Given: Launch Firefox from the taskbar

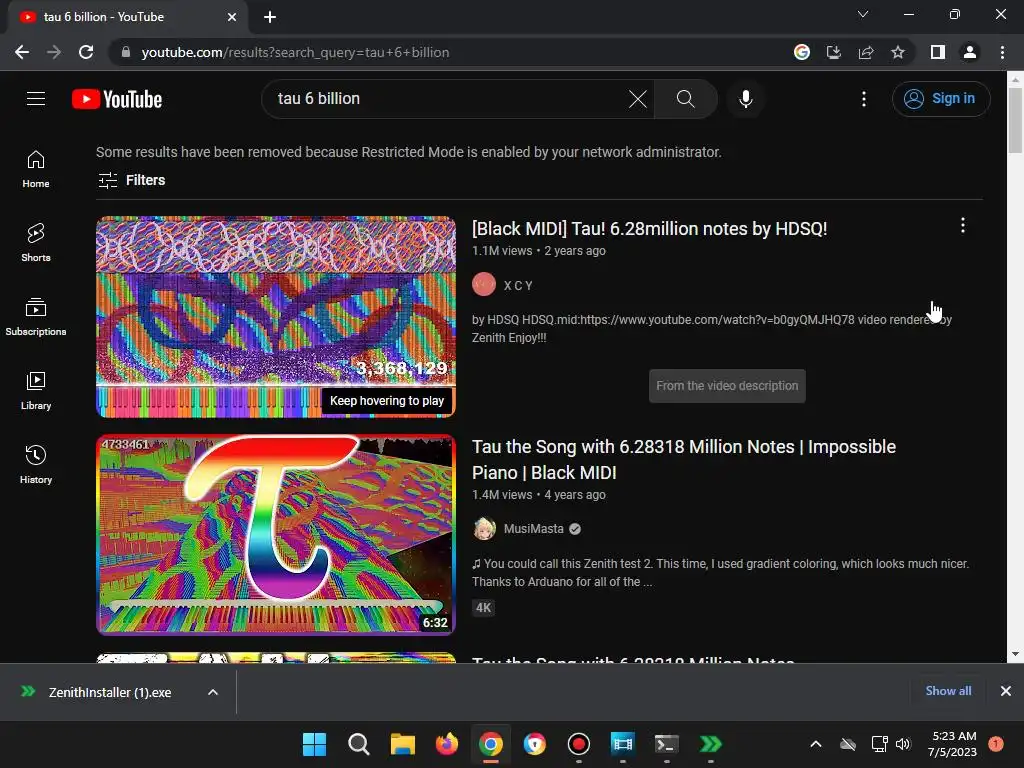Looking at the screenshot, I should pos(447,744).
